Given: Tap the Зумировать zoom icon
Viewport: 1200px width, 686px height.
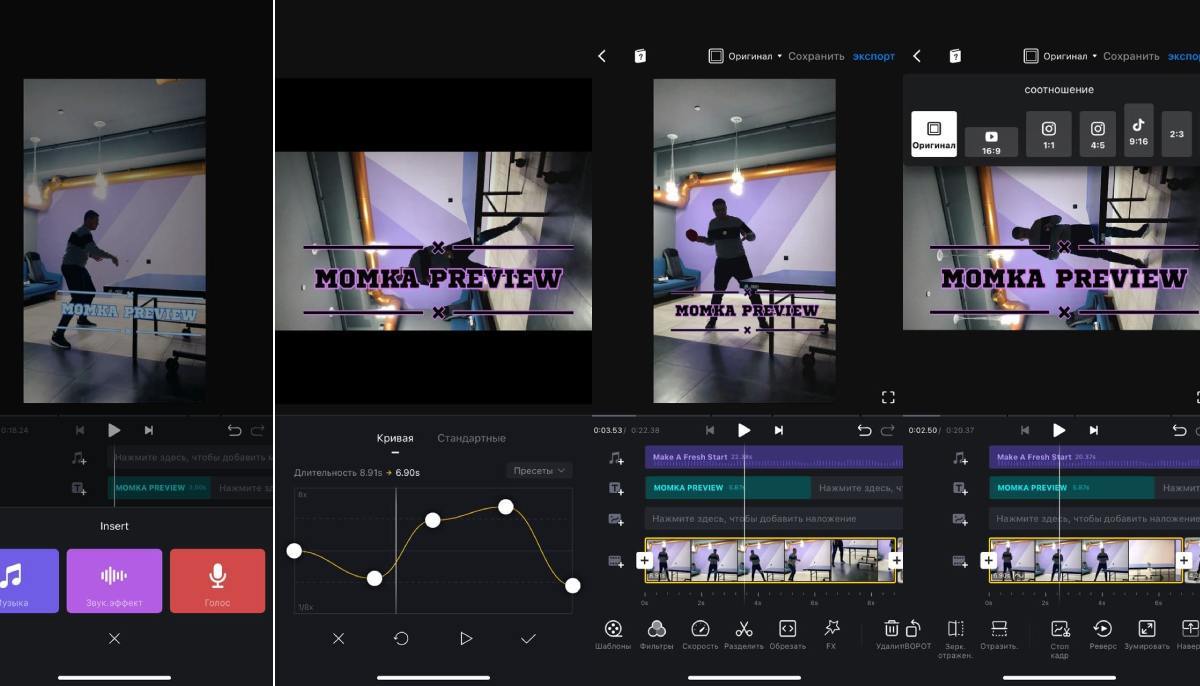Looking at the screenshot, I should pyautogui.click(x=1147, y=630).
